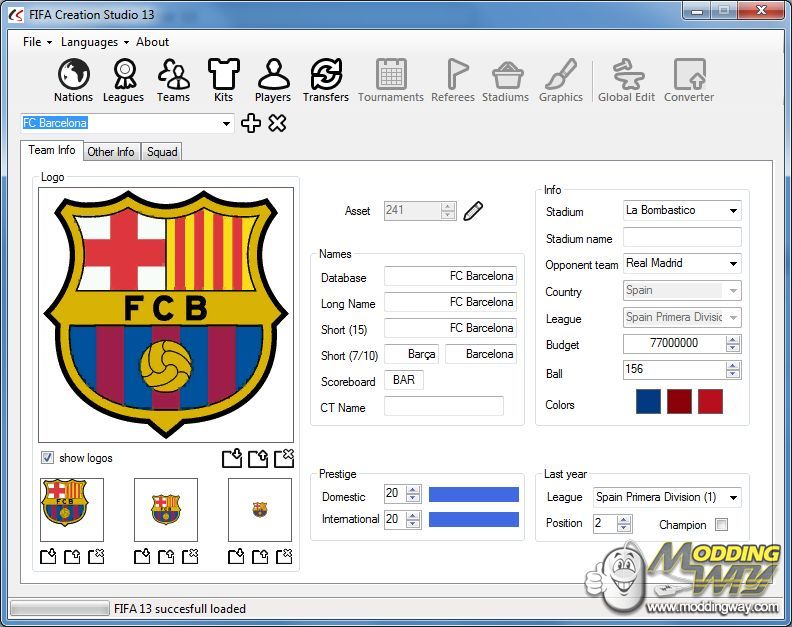Screen dimensions: 792x627
Task: Open the Kits editor
Action: tap(223, 80)
